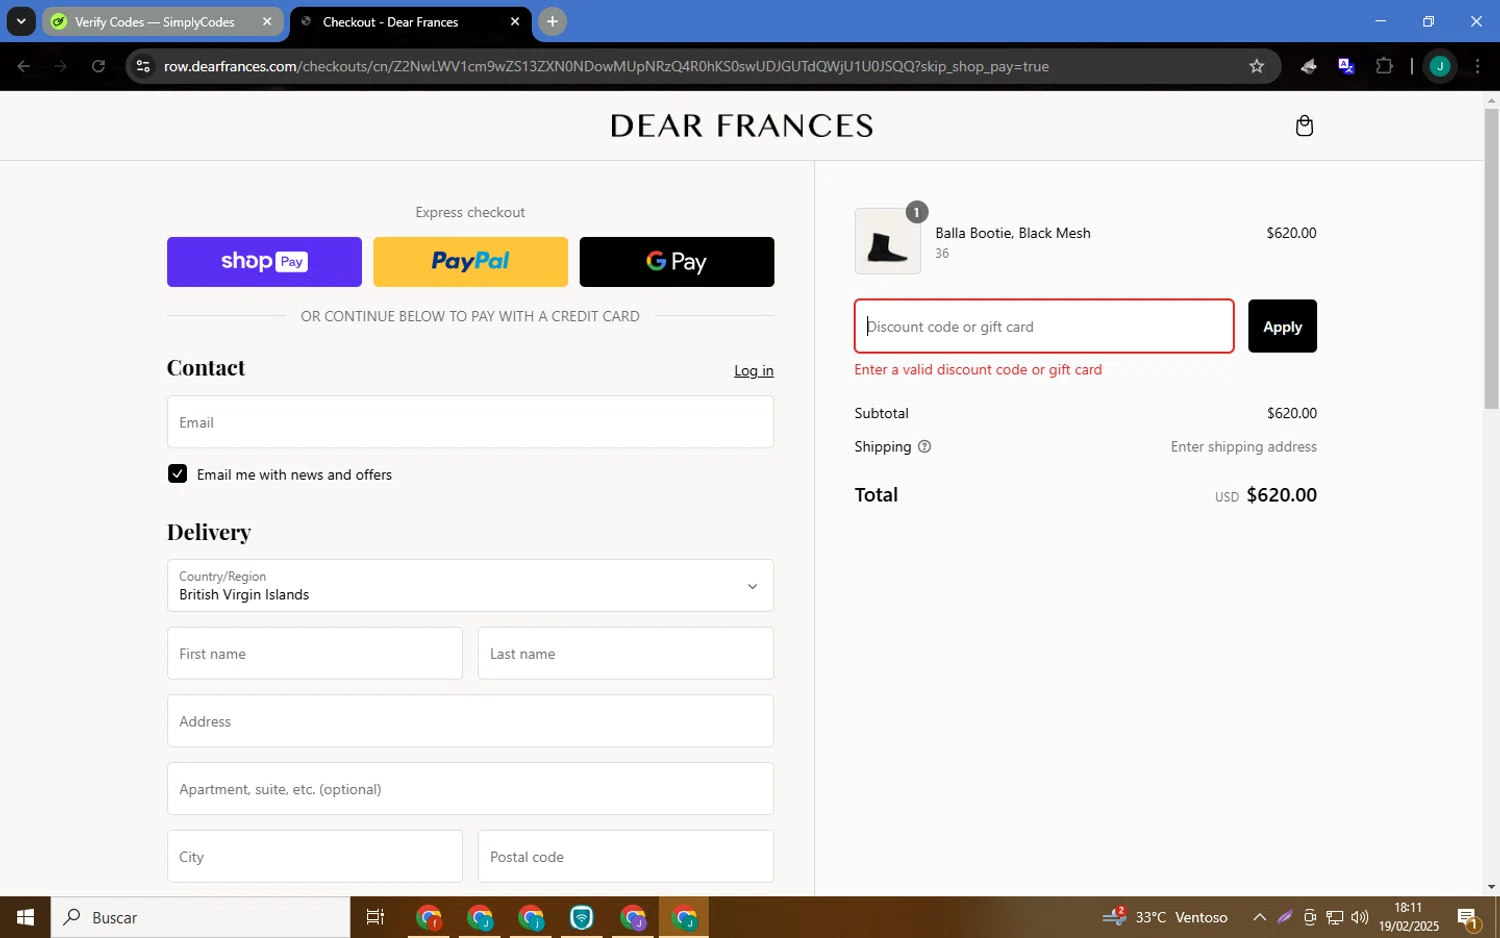Viewport: 1500px width, 938px height.
Task: Click the Windows taskbar search box
Action: coord(200,917)
